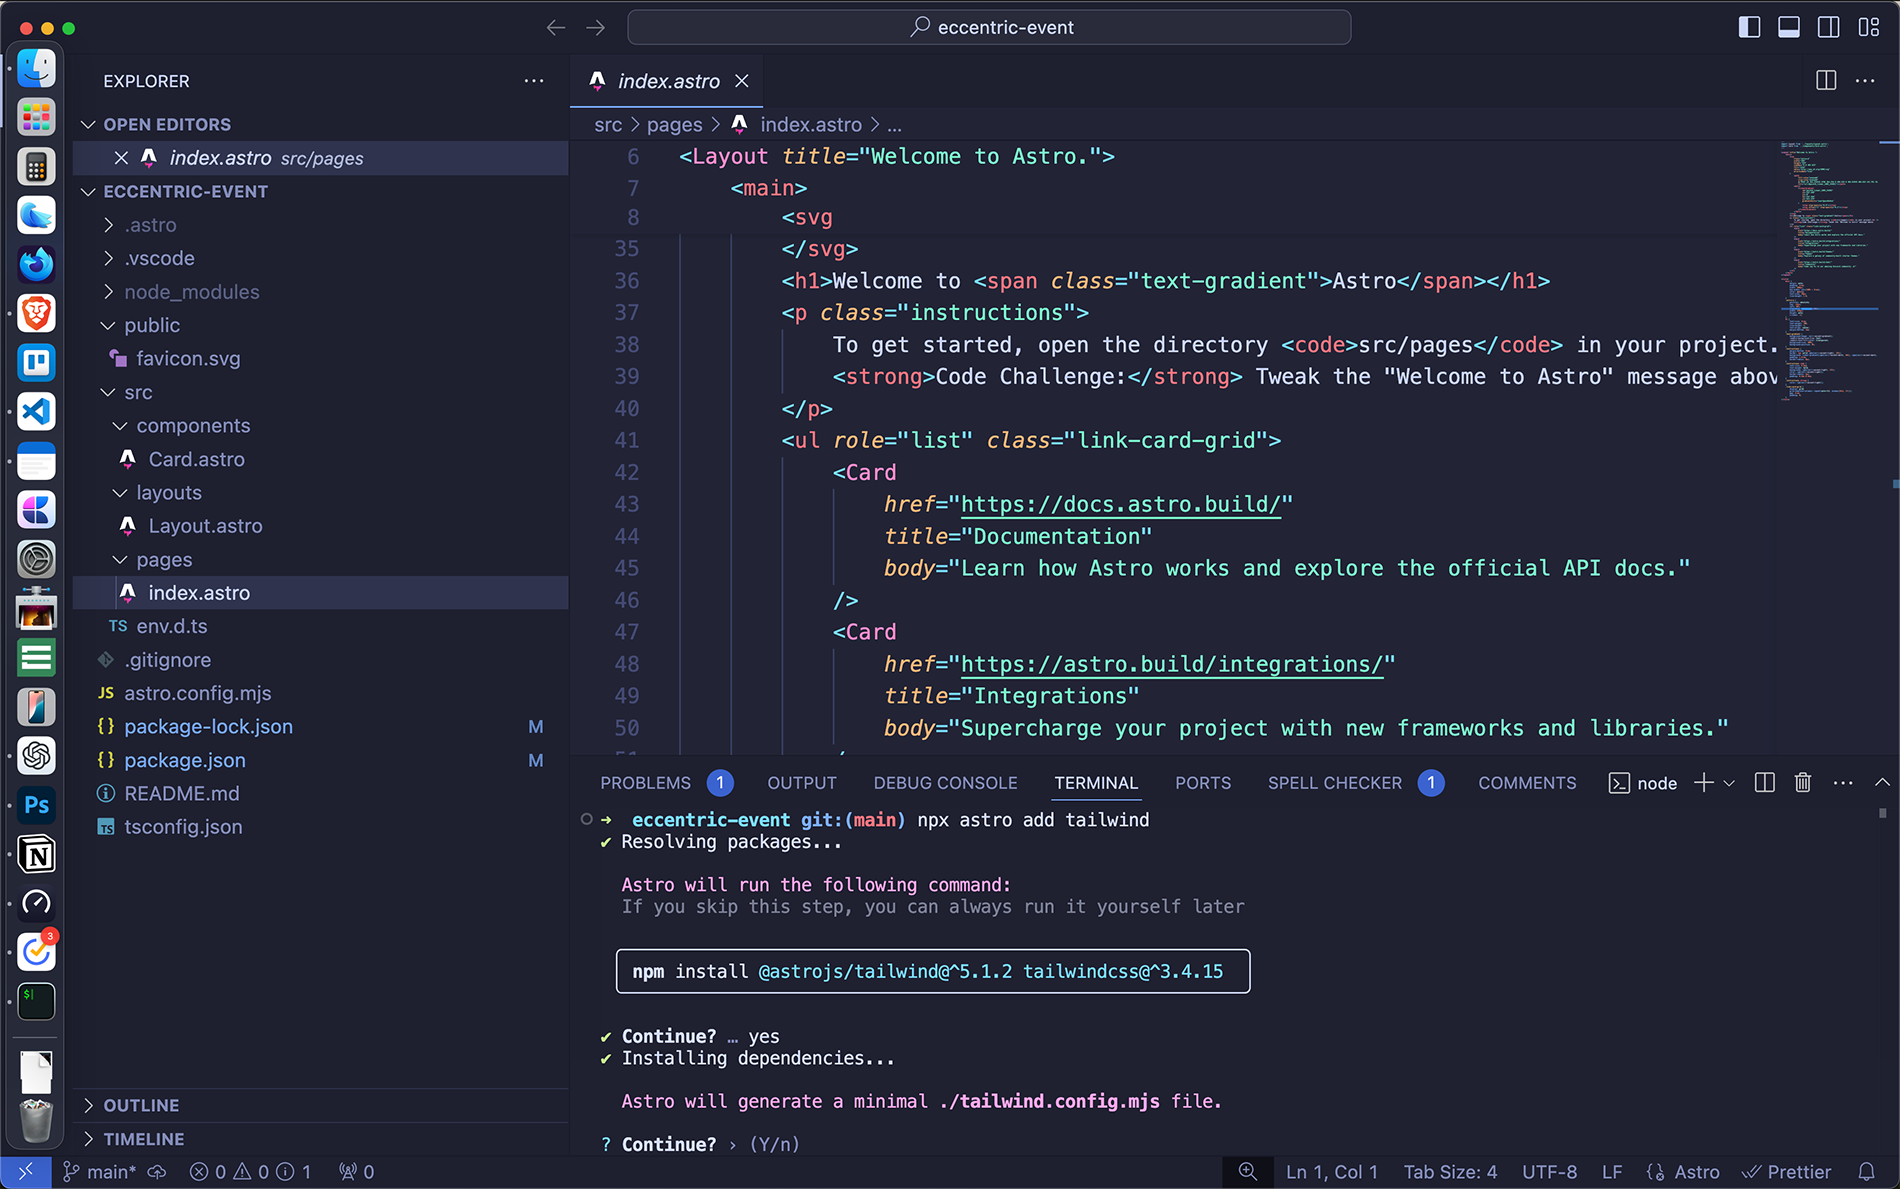Open the PROBLEMS tab
The height and width of the screenshot is (1189, 1900).
pos(645,783)
